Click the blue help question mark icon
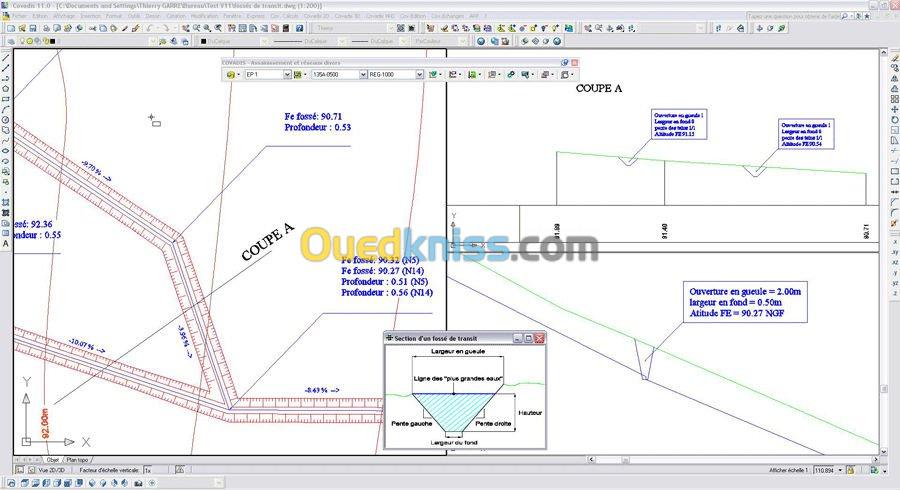This screenshot has width=900, height=490. (299, 28)
